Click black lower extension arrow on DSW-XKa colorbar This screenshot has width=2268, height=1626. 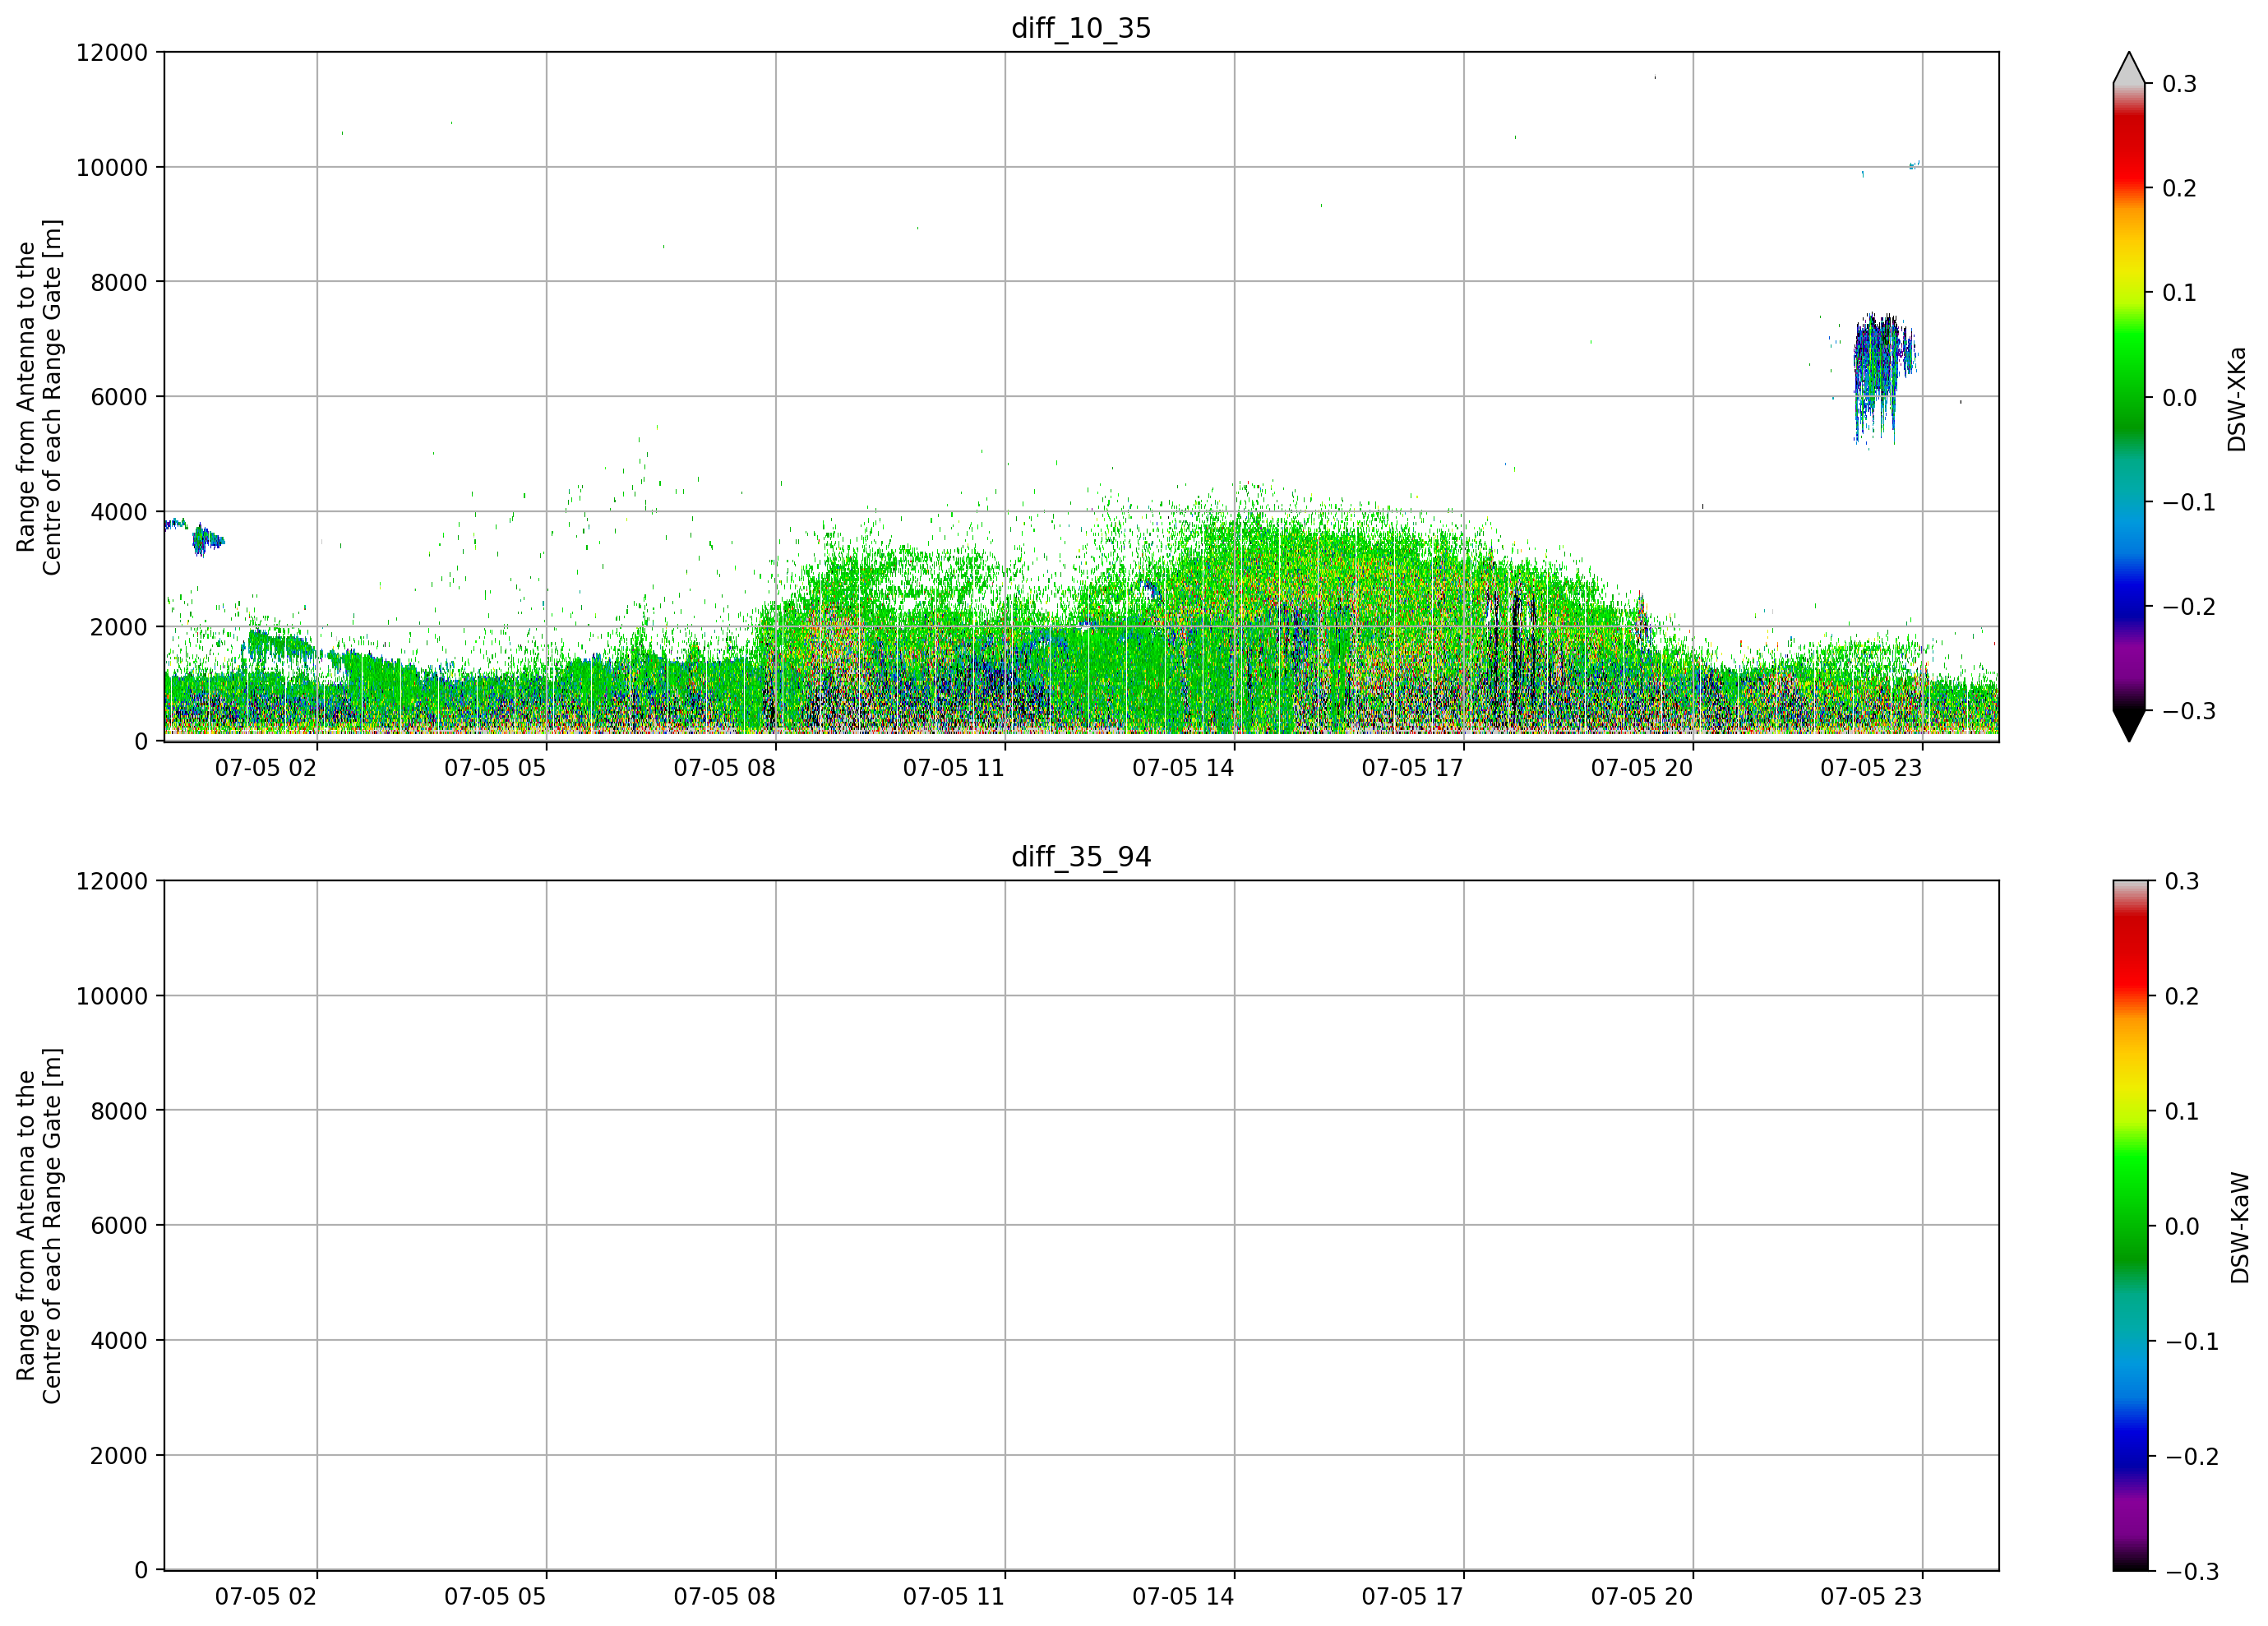2129,726
